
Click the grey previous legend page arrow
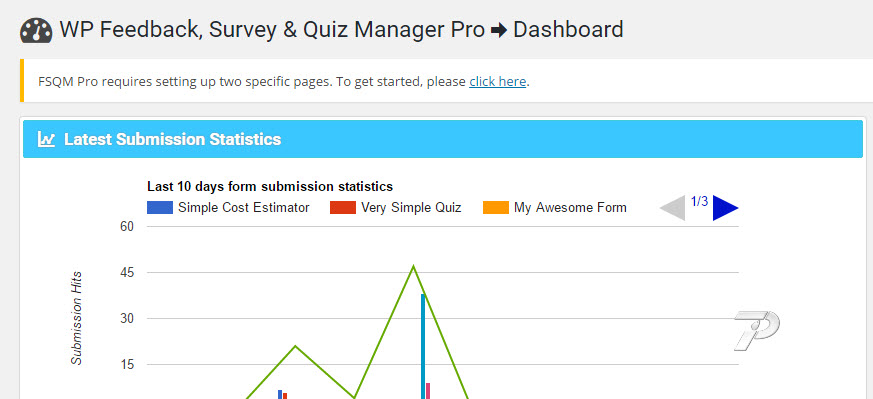[x=673, y=208]
